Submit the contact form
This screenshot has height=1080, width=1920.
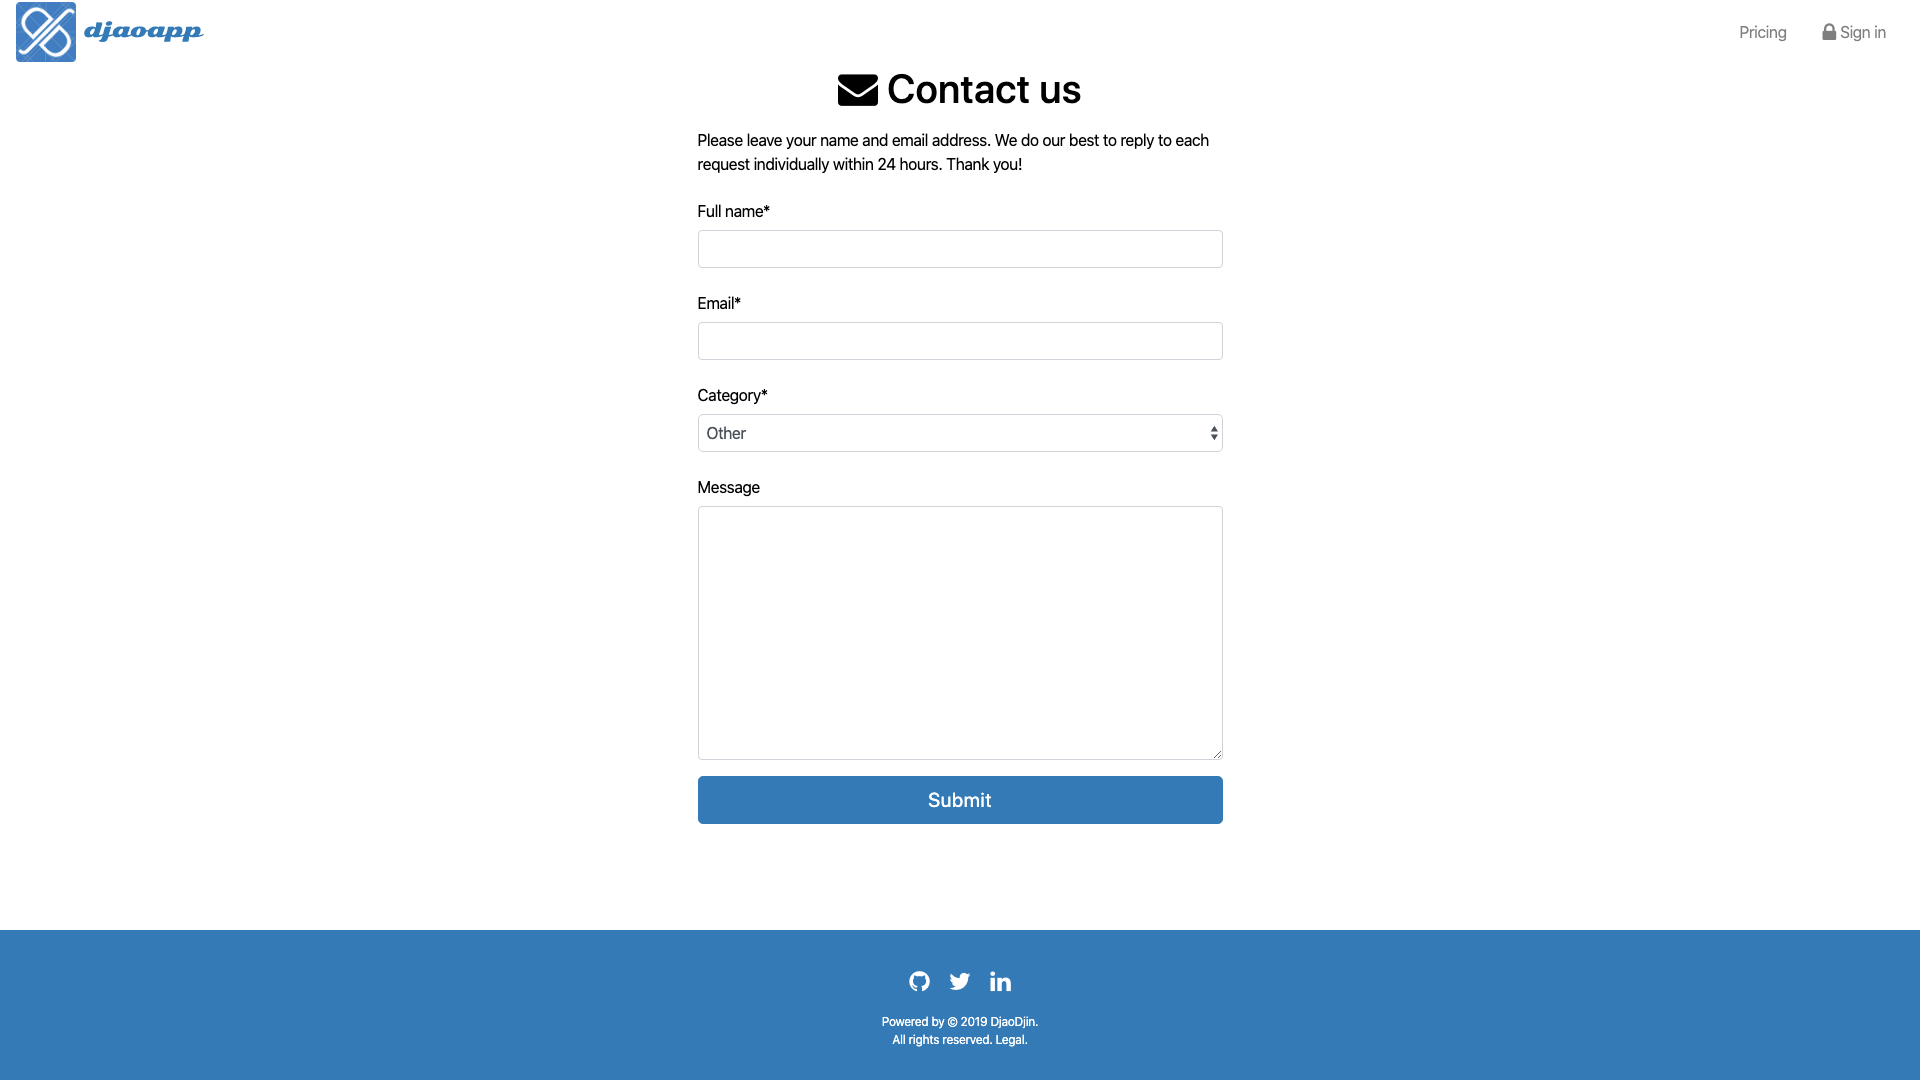point(960,800)
